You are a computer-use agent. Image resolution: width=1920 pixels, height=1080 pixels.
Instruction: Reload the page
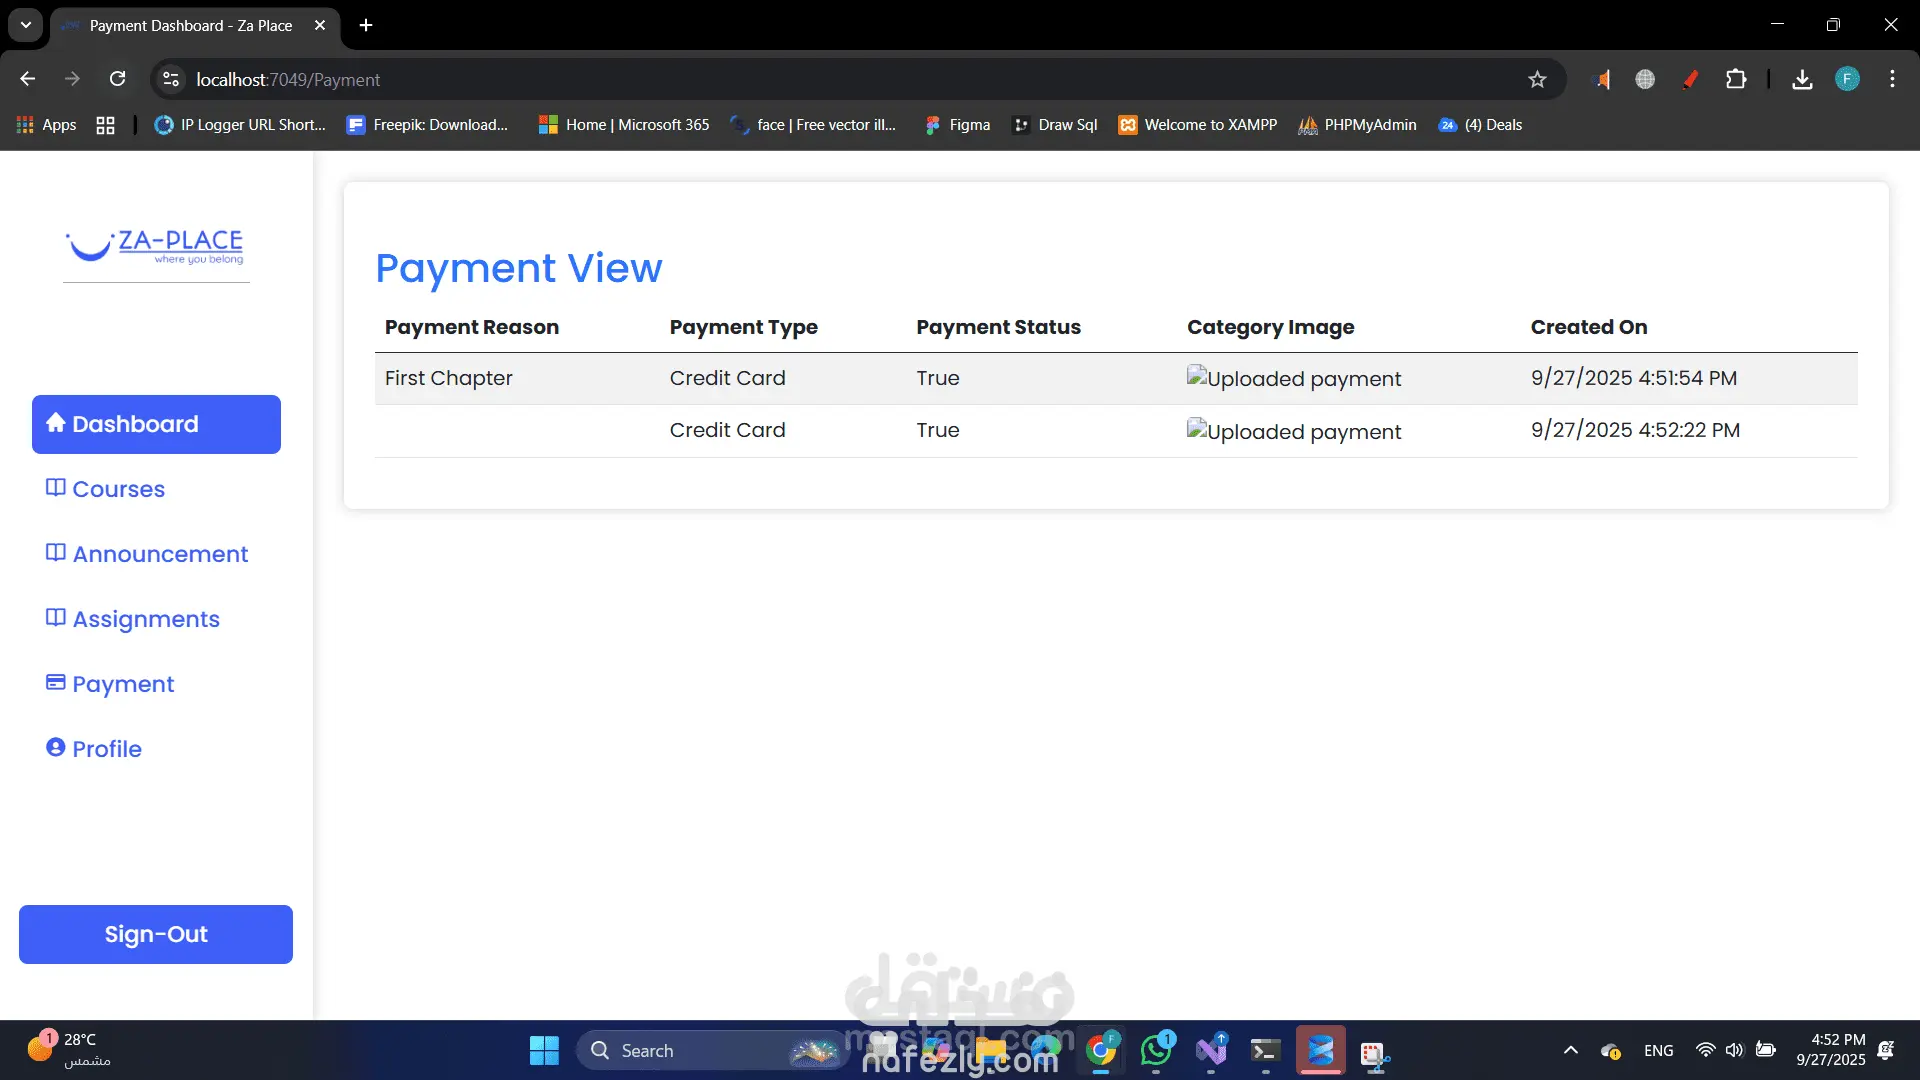[117, 79]
